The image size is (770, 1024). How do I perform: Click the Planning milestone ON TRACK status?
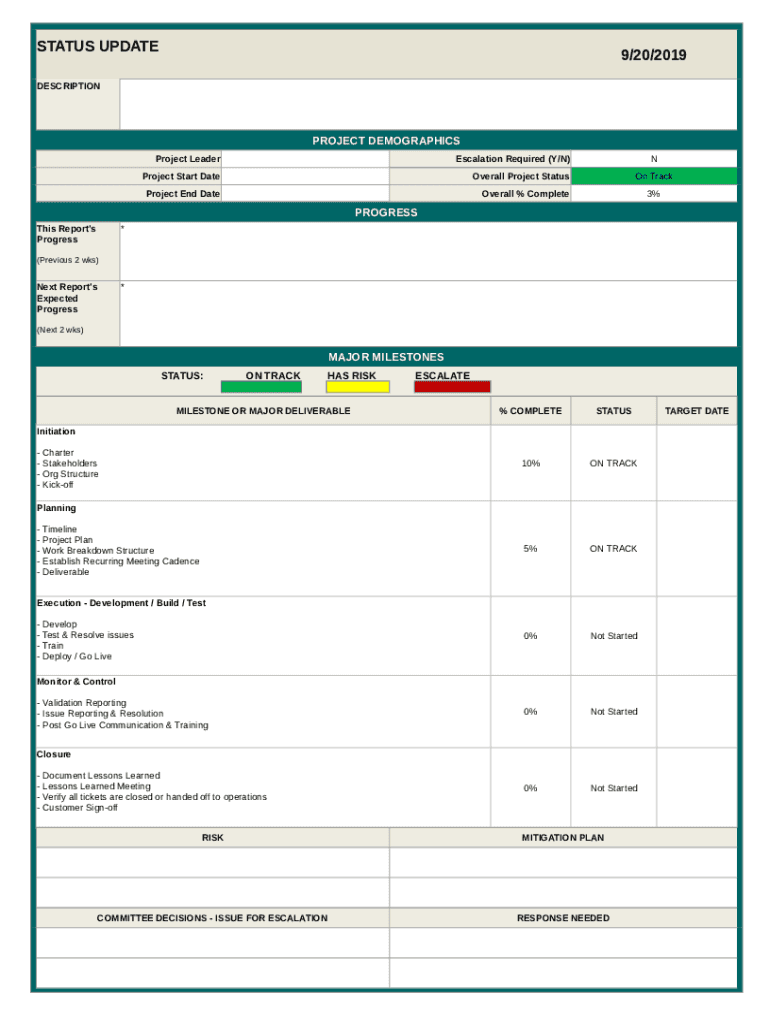coord(613,549)
